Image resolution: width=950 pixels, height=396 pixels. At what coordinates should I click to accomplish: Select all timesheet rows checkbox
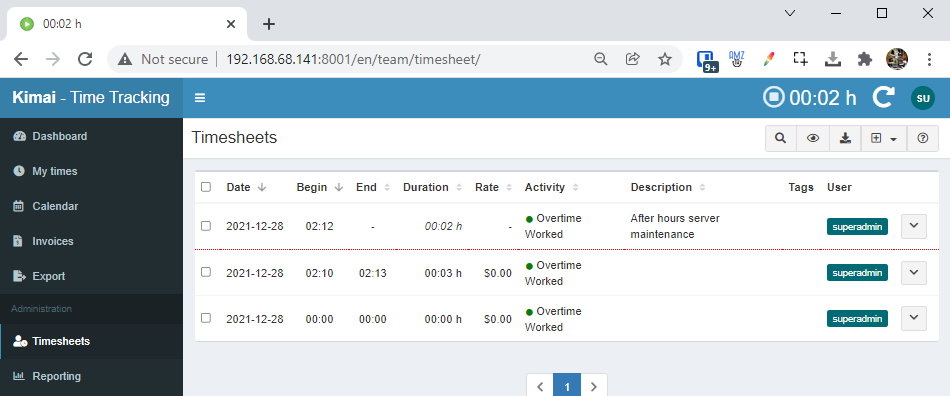[x=206, y=187]
